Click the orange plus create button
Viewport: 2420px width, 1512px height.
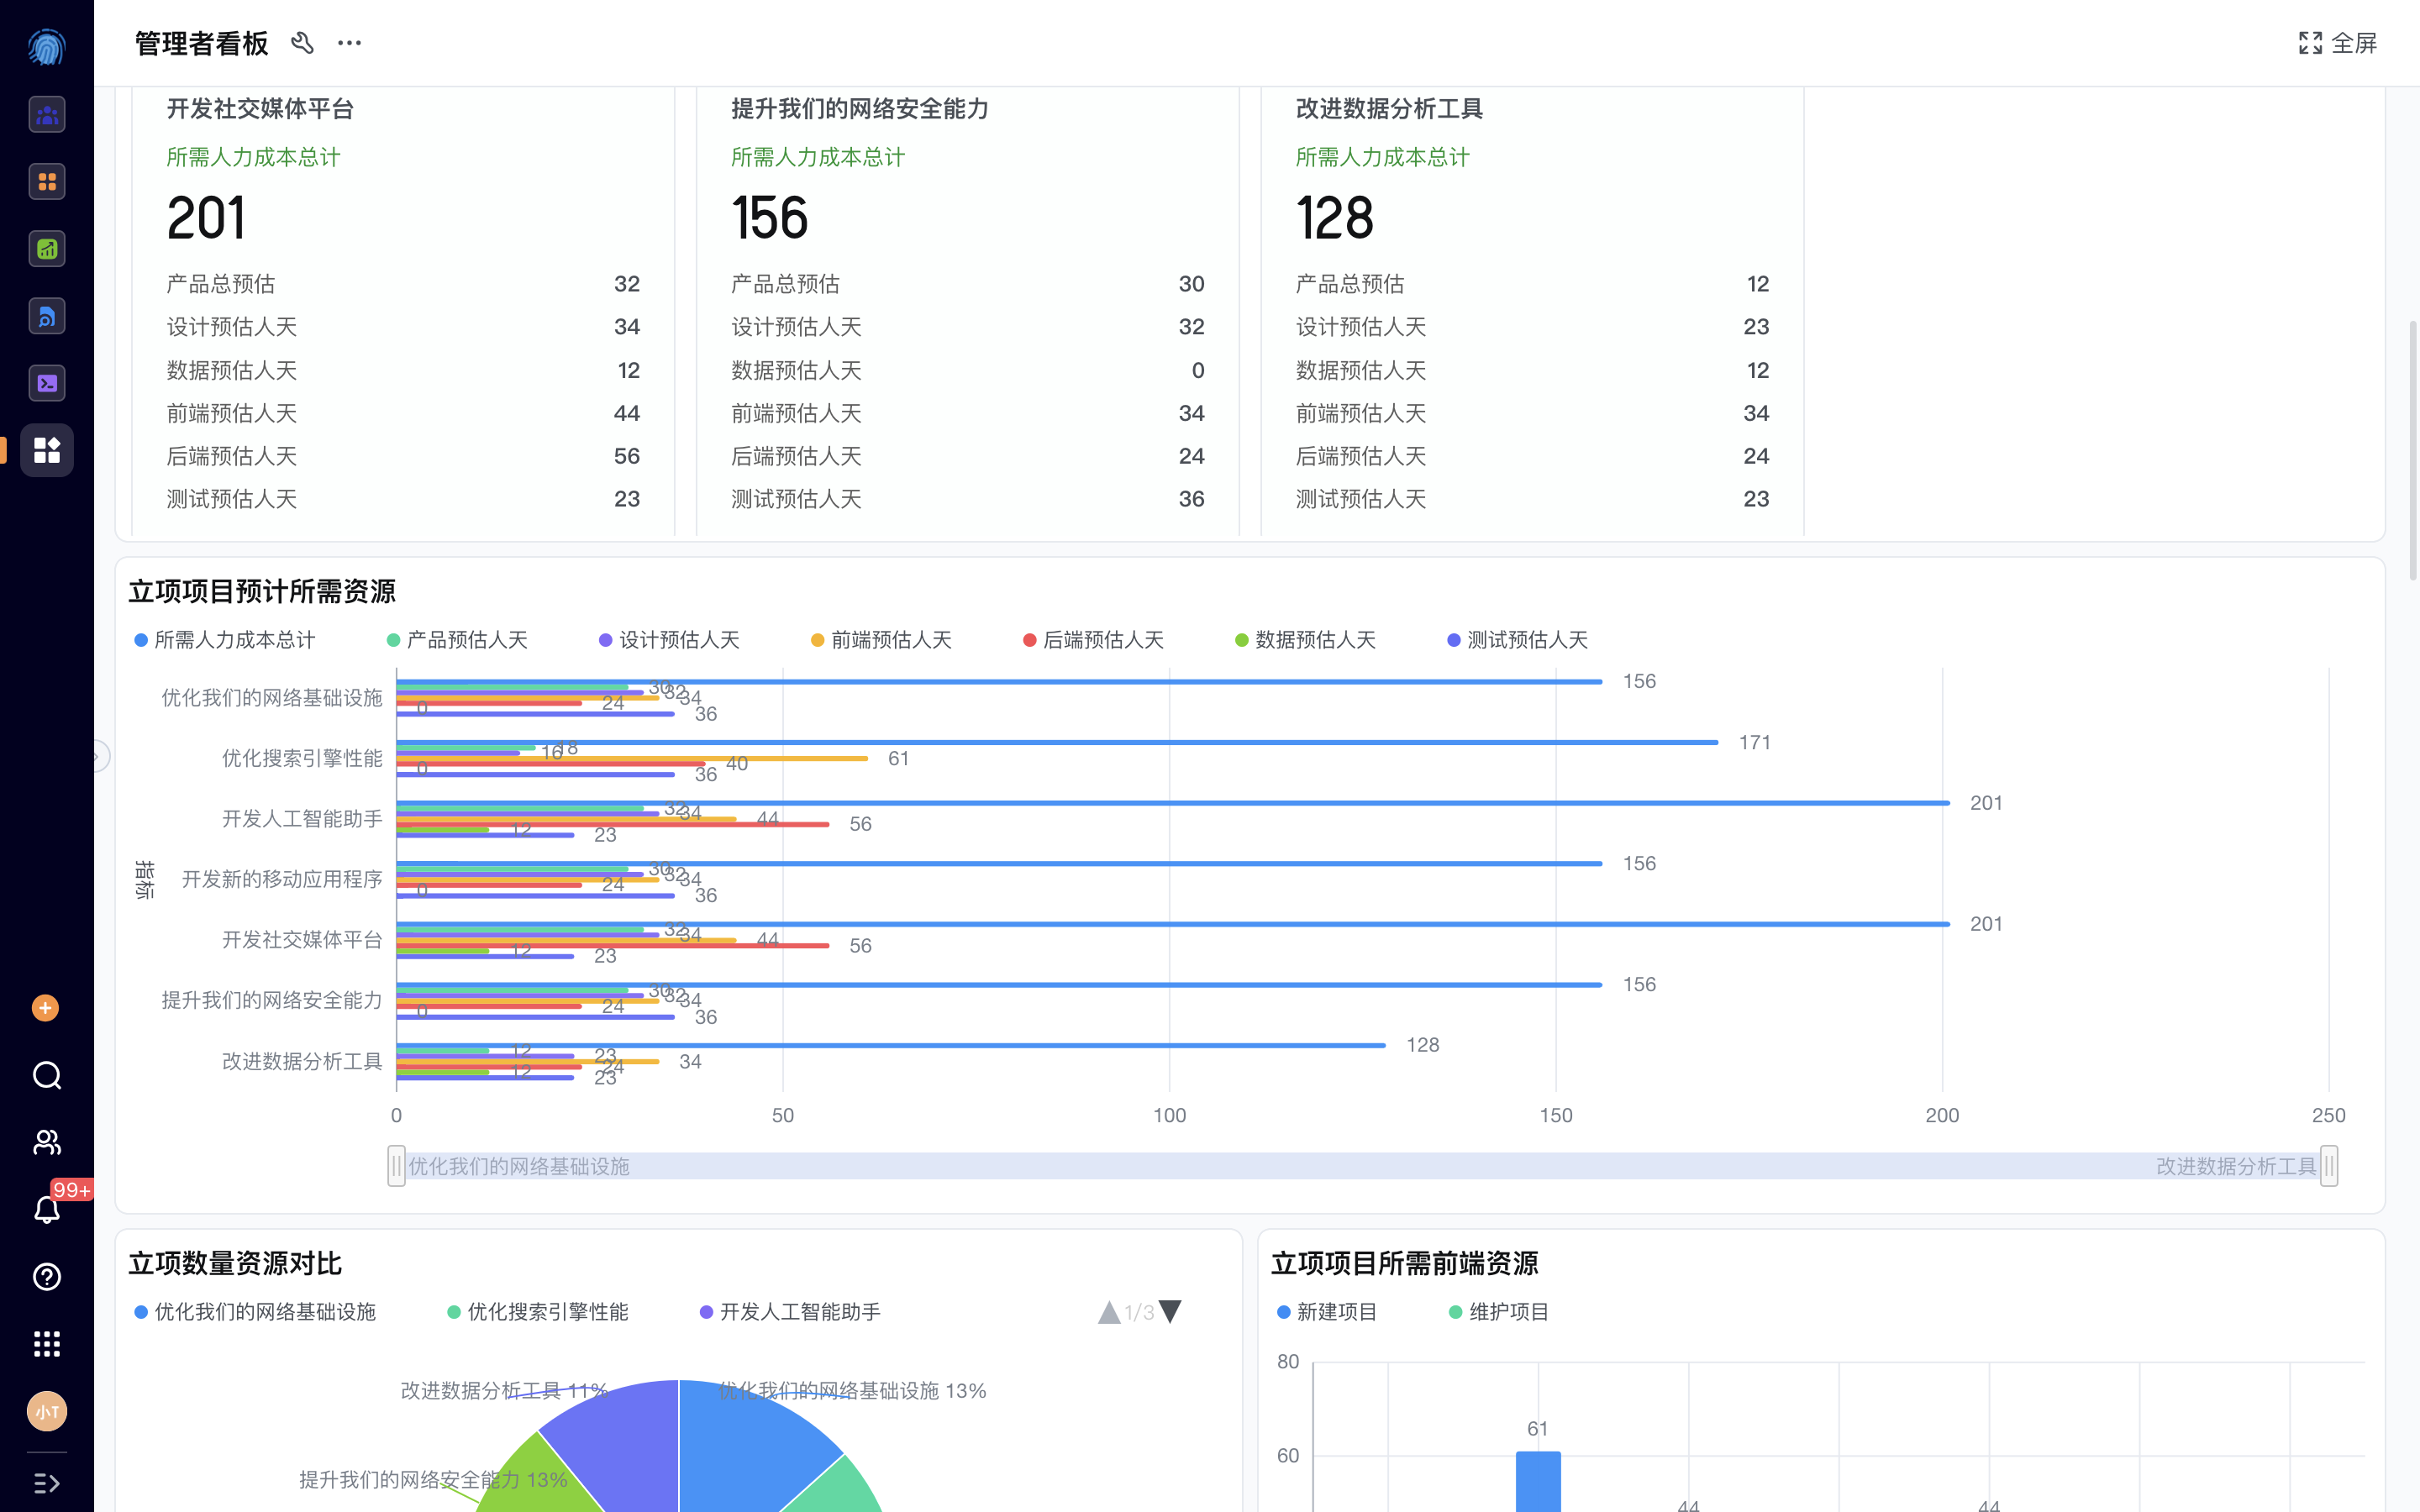[45, 1008]
